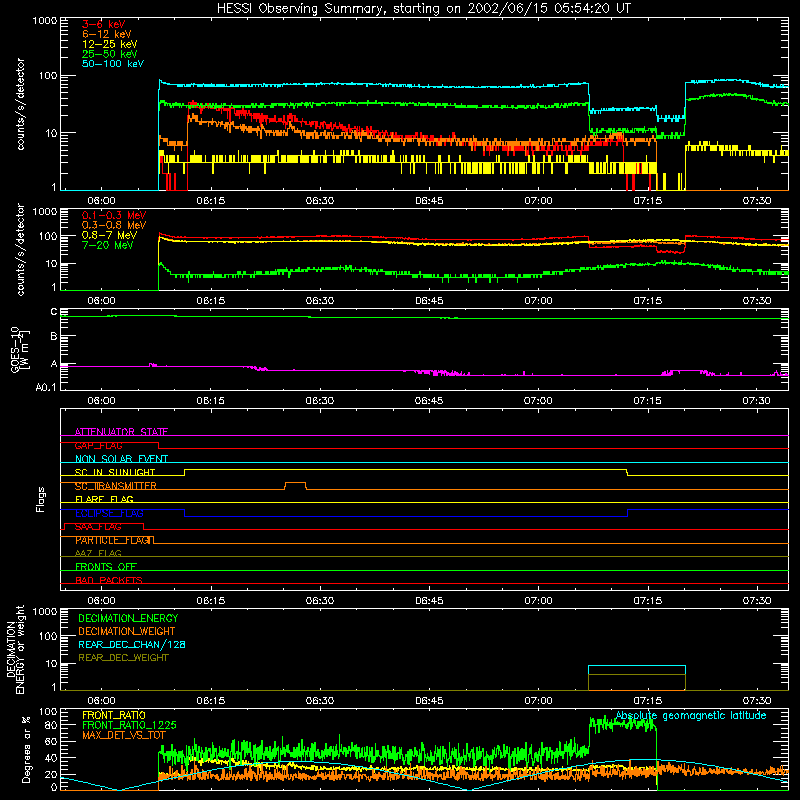This screenshot has height=800, width=800.
Task: Select the 07:00 tick under the GOES panel
Action: (538, 401)
